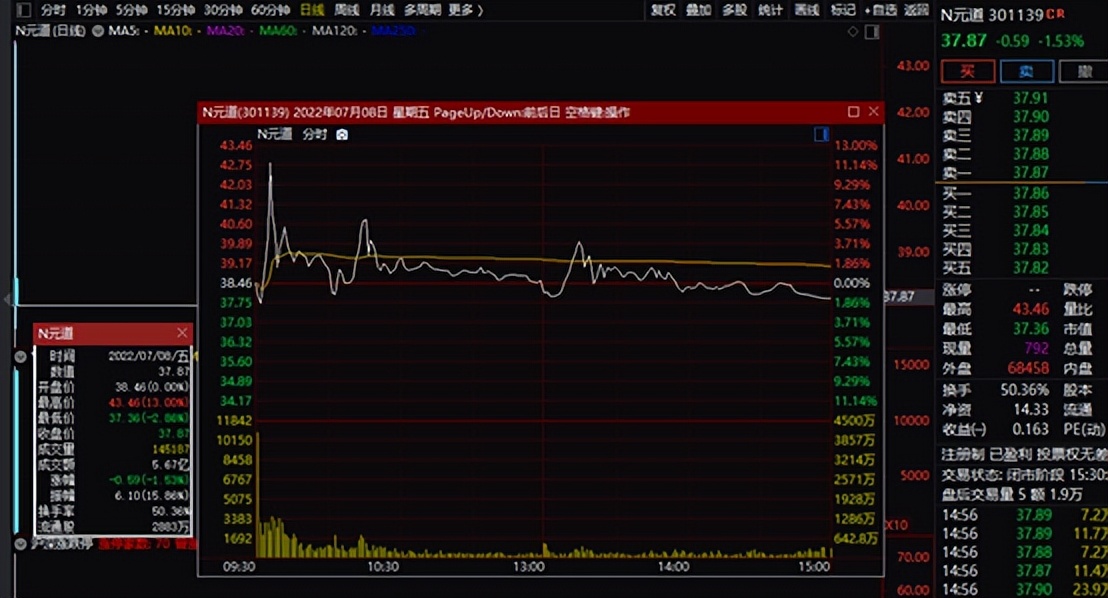Viewport: 1108px width, 598px height.
Task: Click the round icon next to MA5 label
Action: tap(98, 31)
